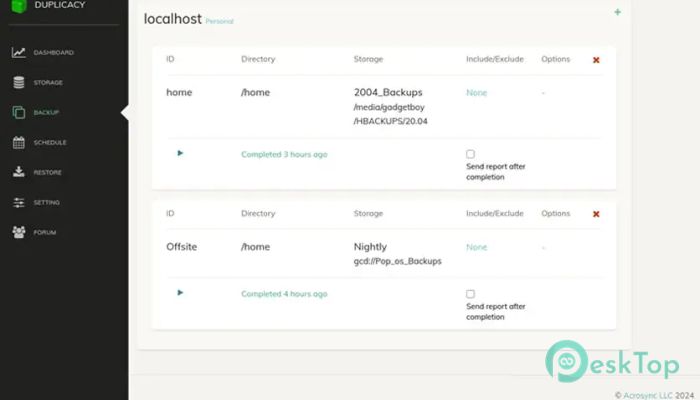View Completed 3 hours ago log
This screenshot has width=700, height=400.
(284, 154)
